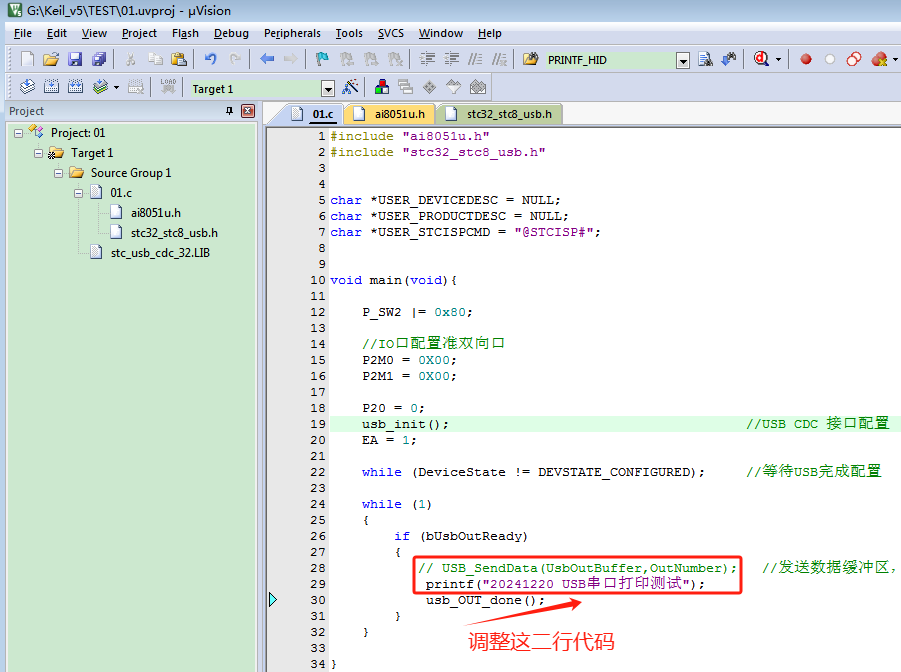The width and height of the screenshot is (901, 672).
Task: Insert breakpoint with the red dot icon
Action: (806, 59)
